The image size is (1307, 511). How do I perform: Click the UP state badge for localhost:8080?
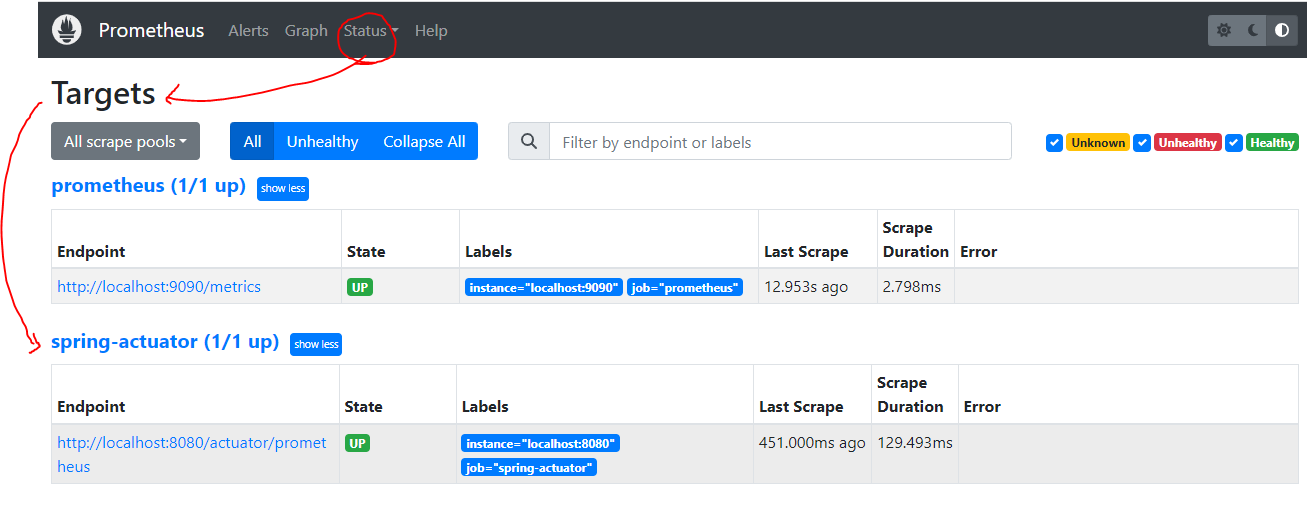(357, 442)
